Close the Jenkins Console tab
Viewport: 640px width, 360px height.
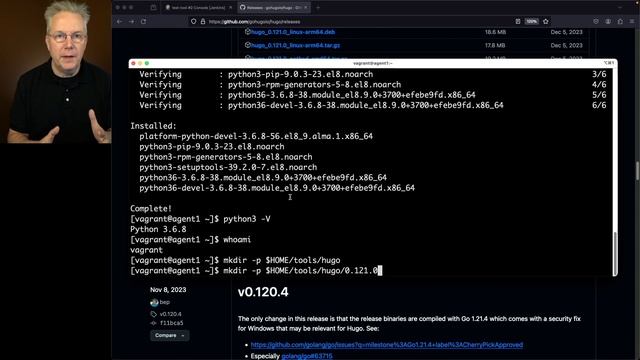(230, 8)
